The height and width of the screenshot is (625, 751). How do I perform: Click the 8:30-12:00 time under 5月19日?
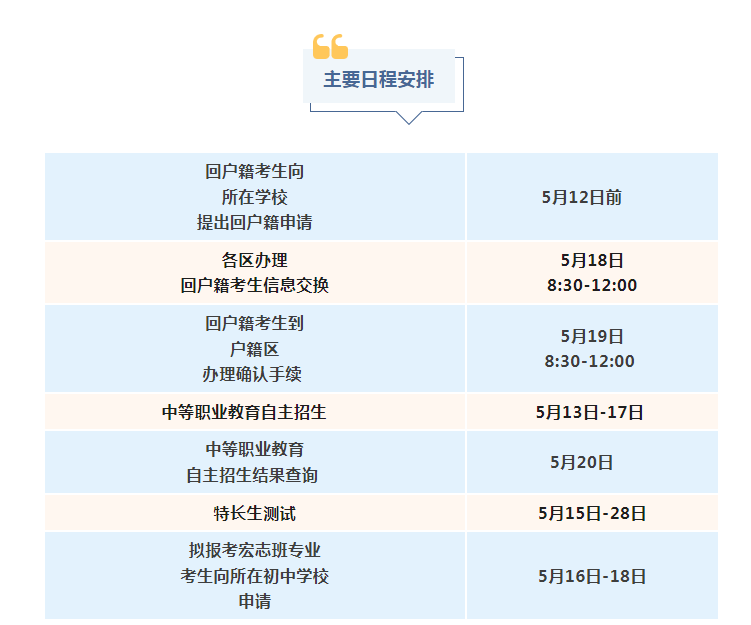pyautogui.click(x=590, y=361)
